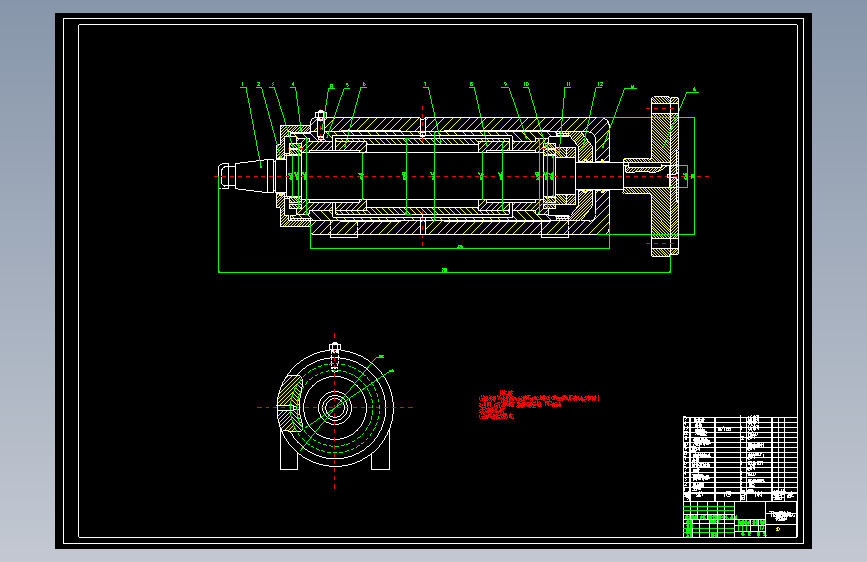
Task: Select part balloon number 11
Action: (568, 85)
